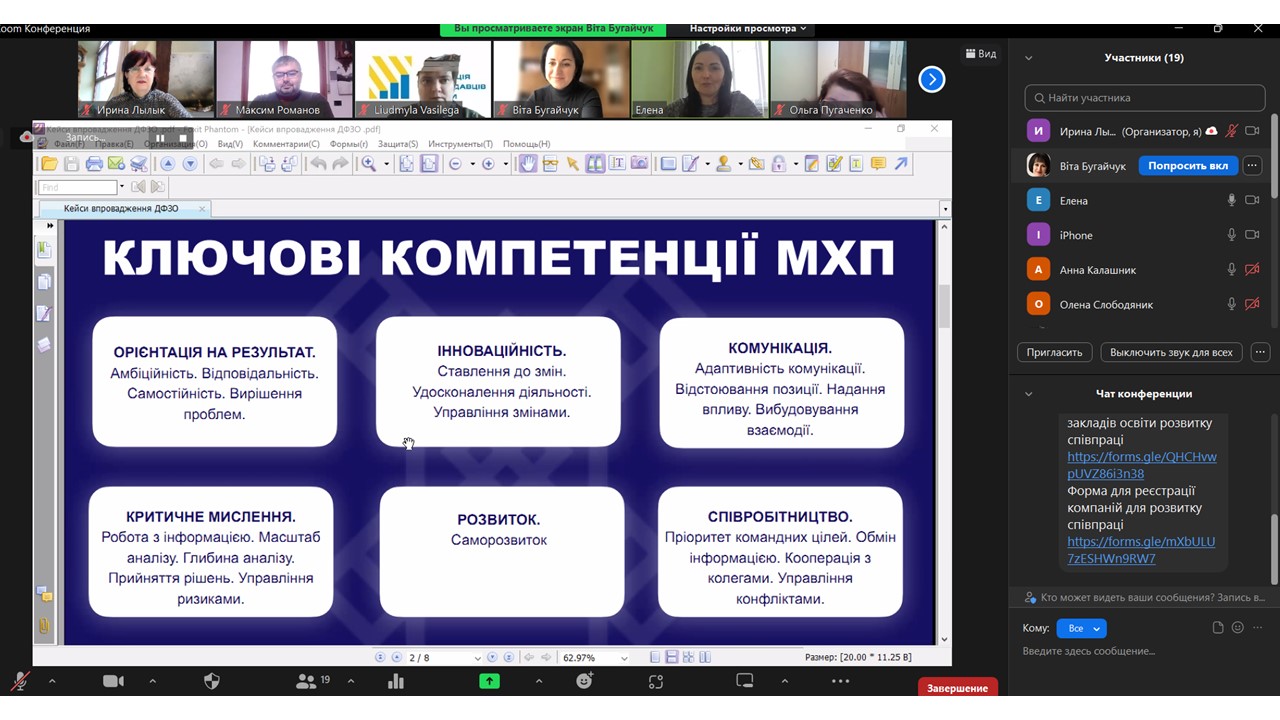Viewport: 1280px width, 720px height.
Task: Activate the Magnifier zoom tool
Action: pos(368,163)
